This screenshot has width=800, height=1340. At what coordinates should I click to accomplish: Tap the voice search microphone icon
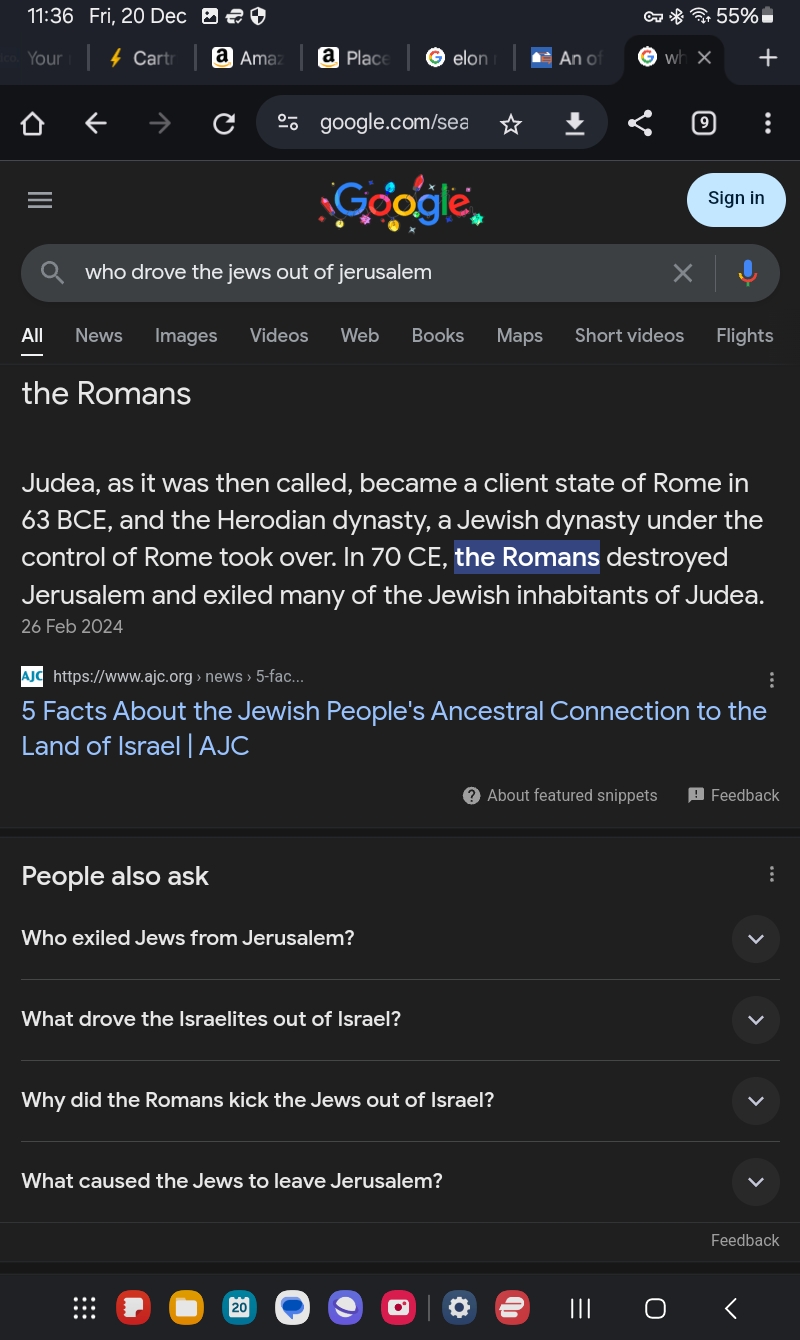[748, 272]
